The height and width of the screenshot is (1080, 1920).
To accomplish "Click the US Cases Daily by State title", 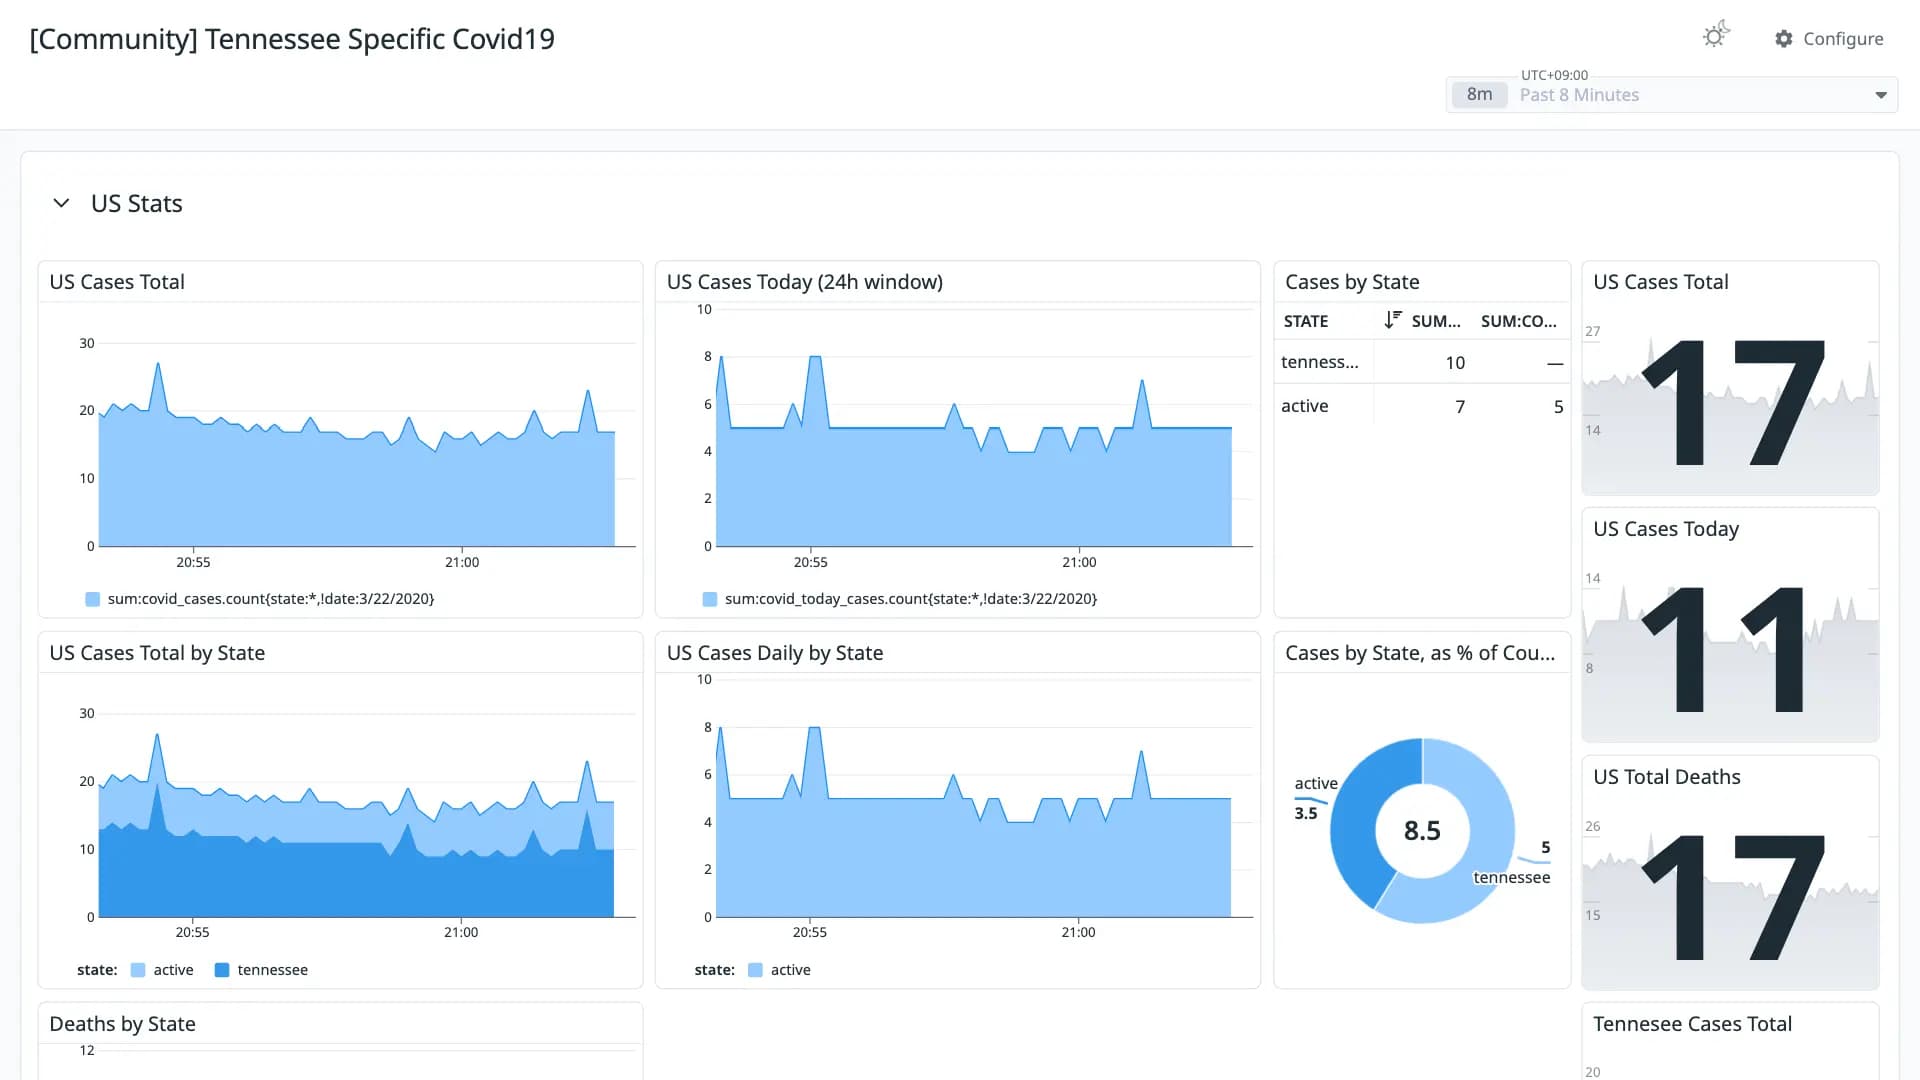I will [x=775, y=653].
